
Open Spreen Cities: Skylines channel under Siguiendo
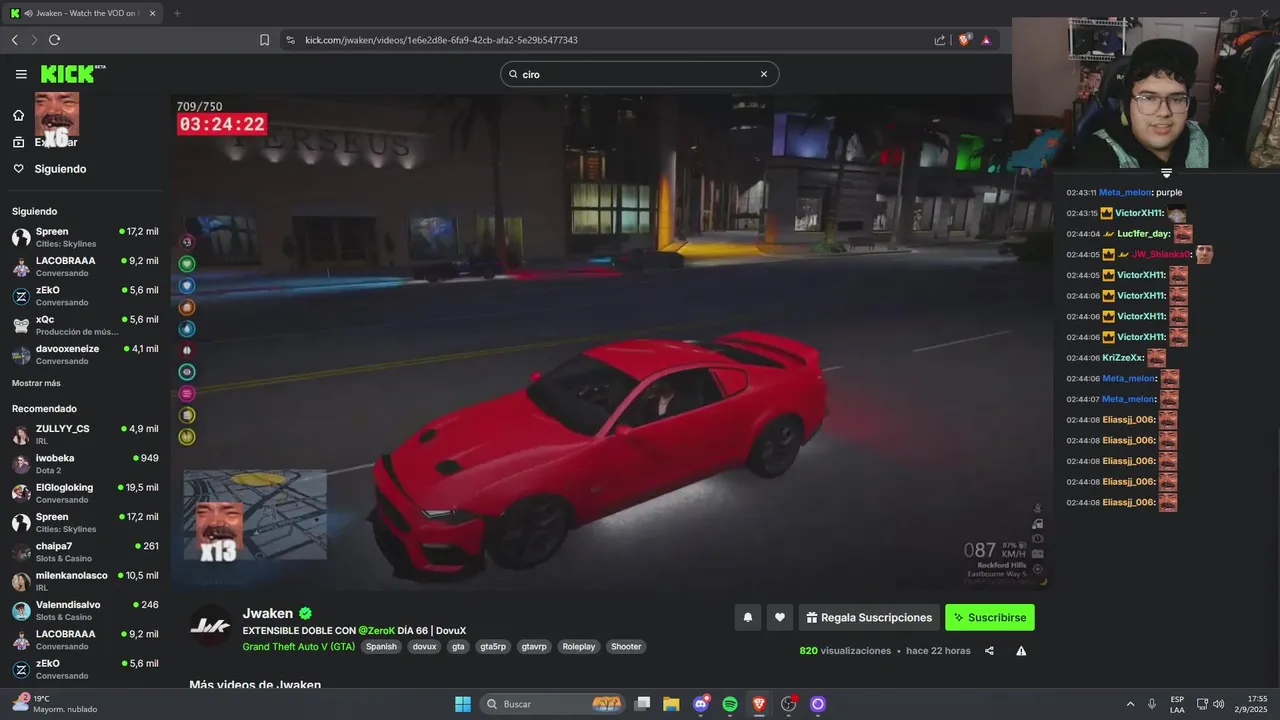pyautogui.click(x=85, y=237)
